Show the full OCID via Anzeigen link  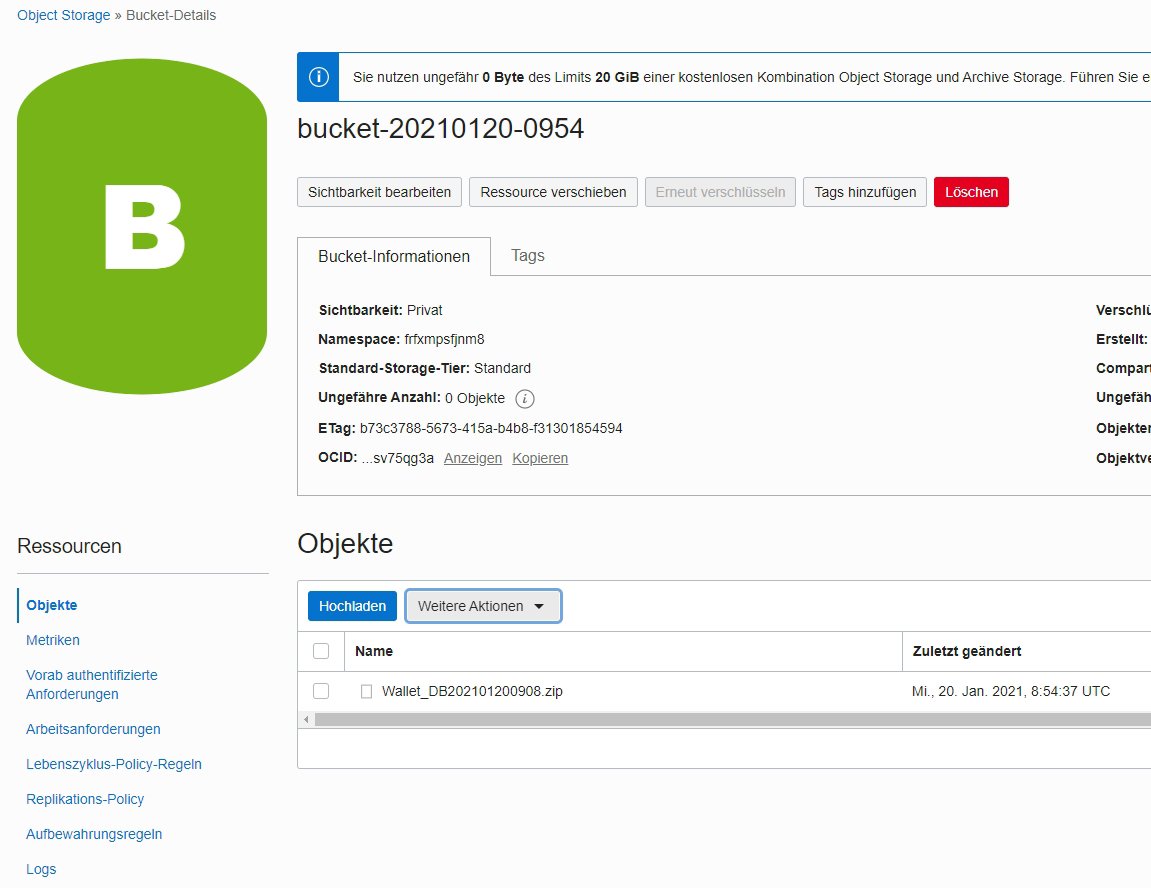(x=472, y=458)
